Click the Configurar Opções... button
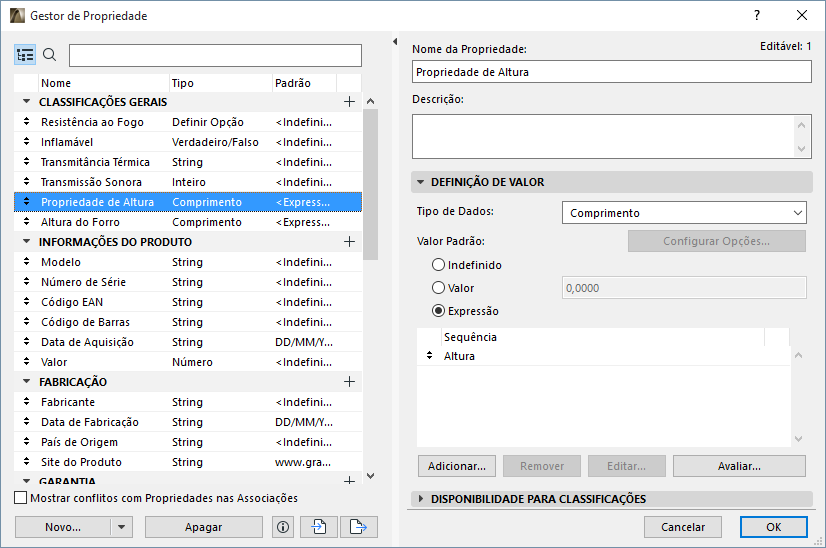This screenshot has width=826, height=548. 716,241
